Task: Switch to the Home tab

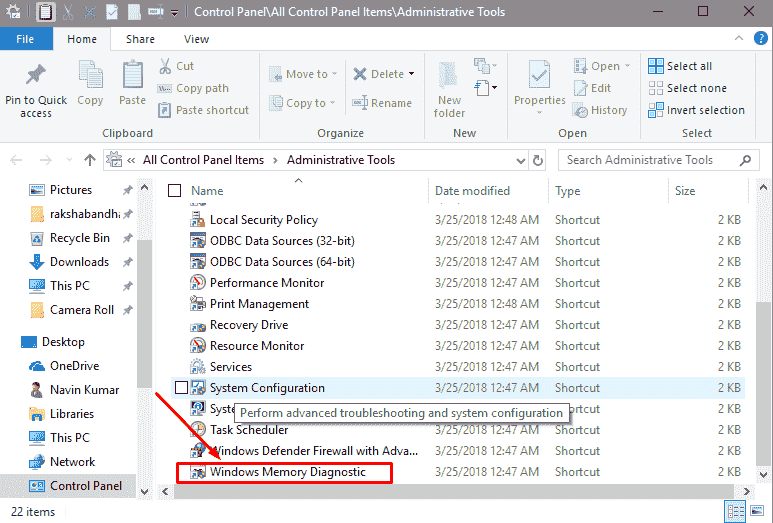Action: [x=82, y=39]
